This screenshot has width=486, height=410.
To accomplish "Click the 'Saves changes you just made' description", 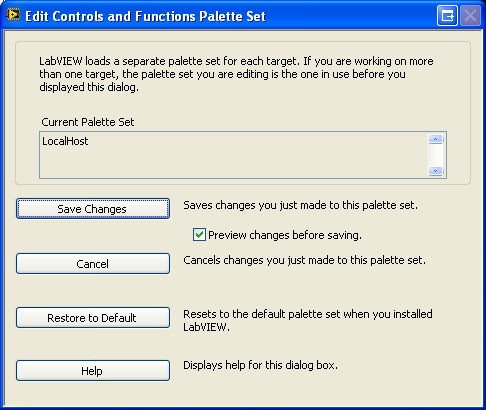I will (x=300, y=205).
